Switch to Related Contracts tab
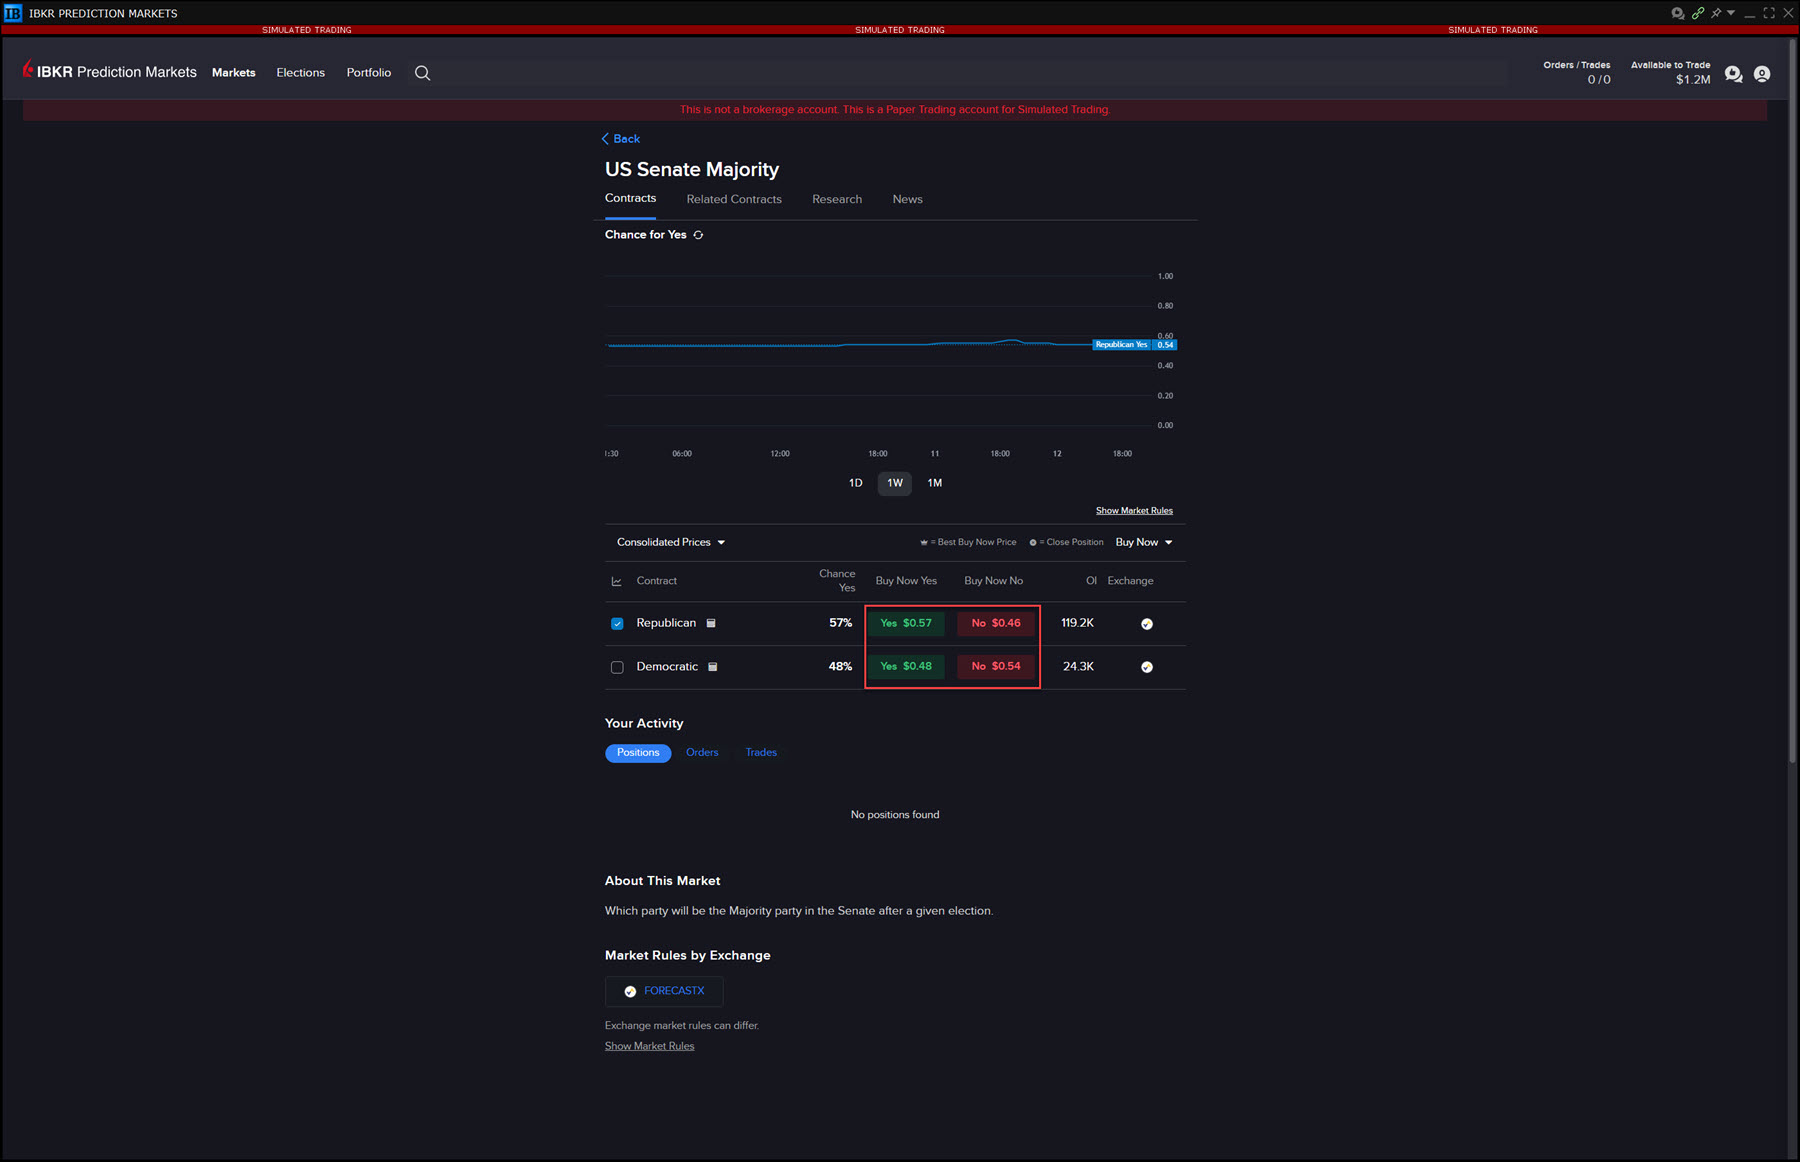This screenshot has width=1800, height=1162. point(734,199)
